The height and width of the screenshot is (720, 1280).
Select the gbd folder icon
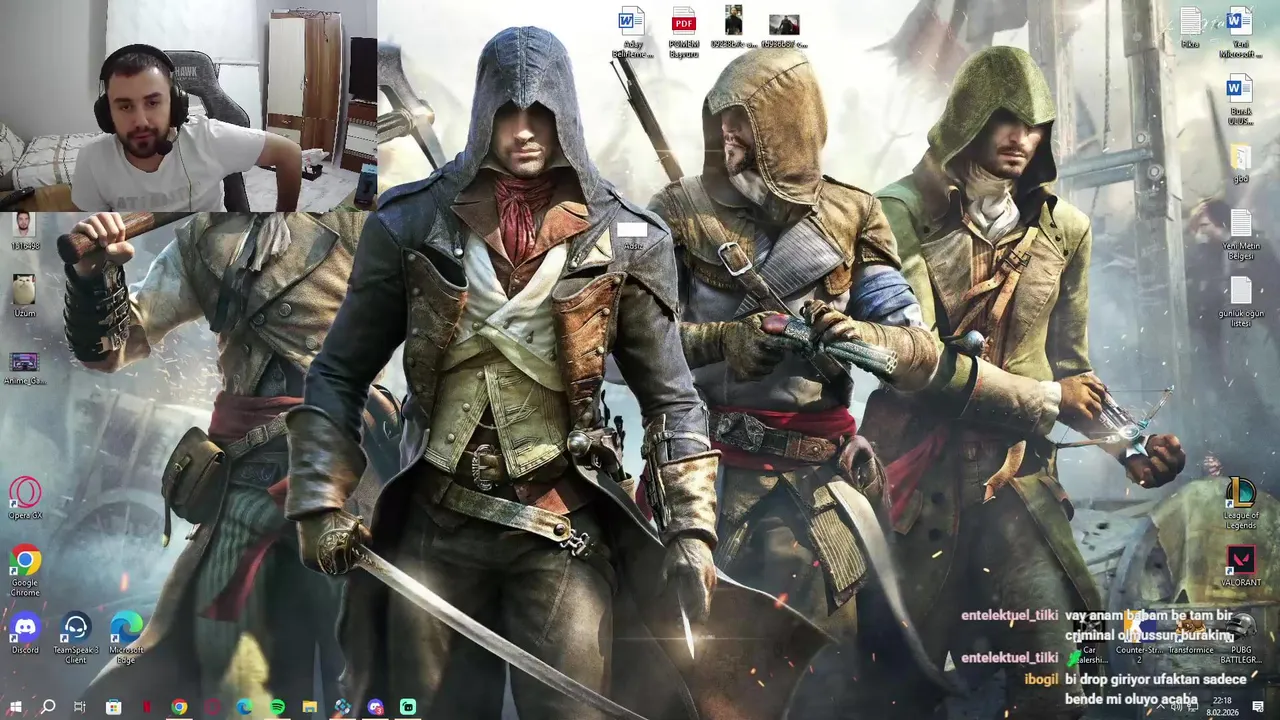pyautogui.click(x=1240, y=165)
